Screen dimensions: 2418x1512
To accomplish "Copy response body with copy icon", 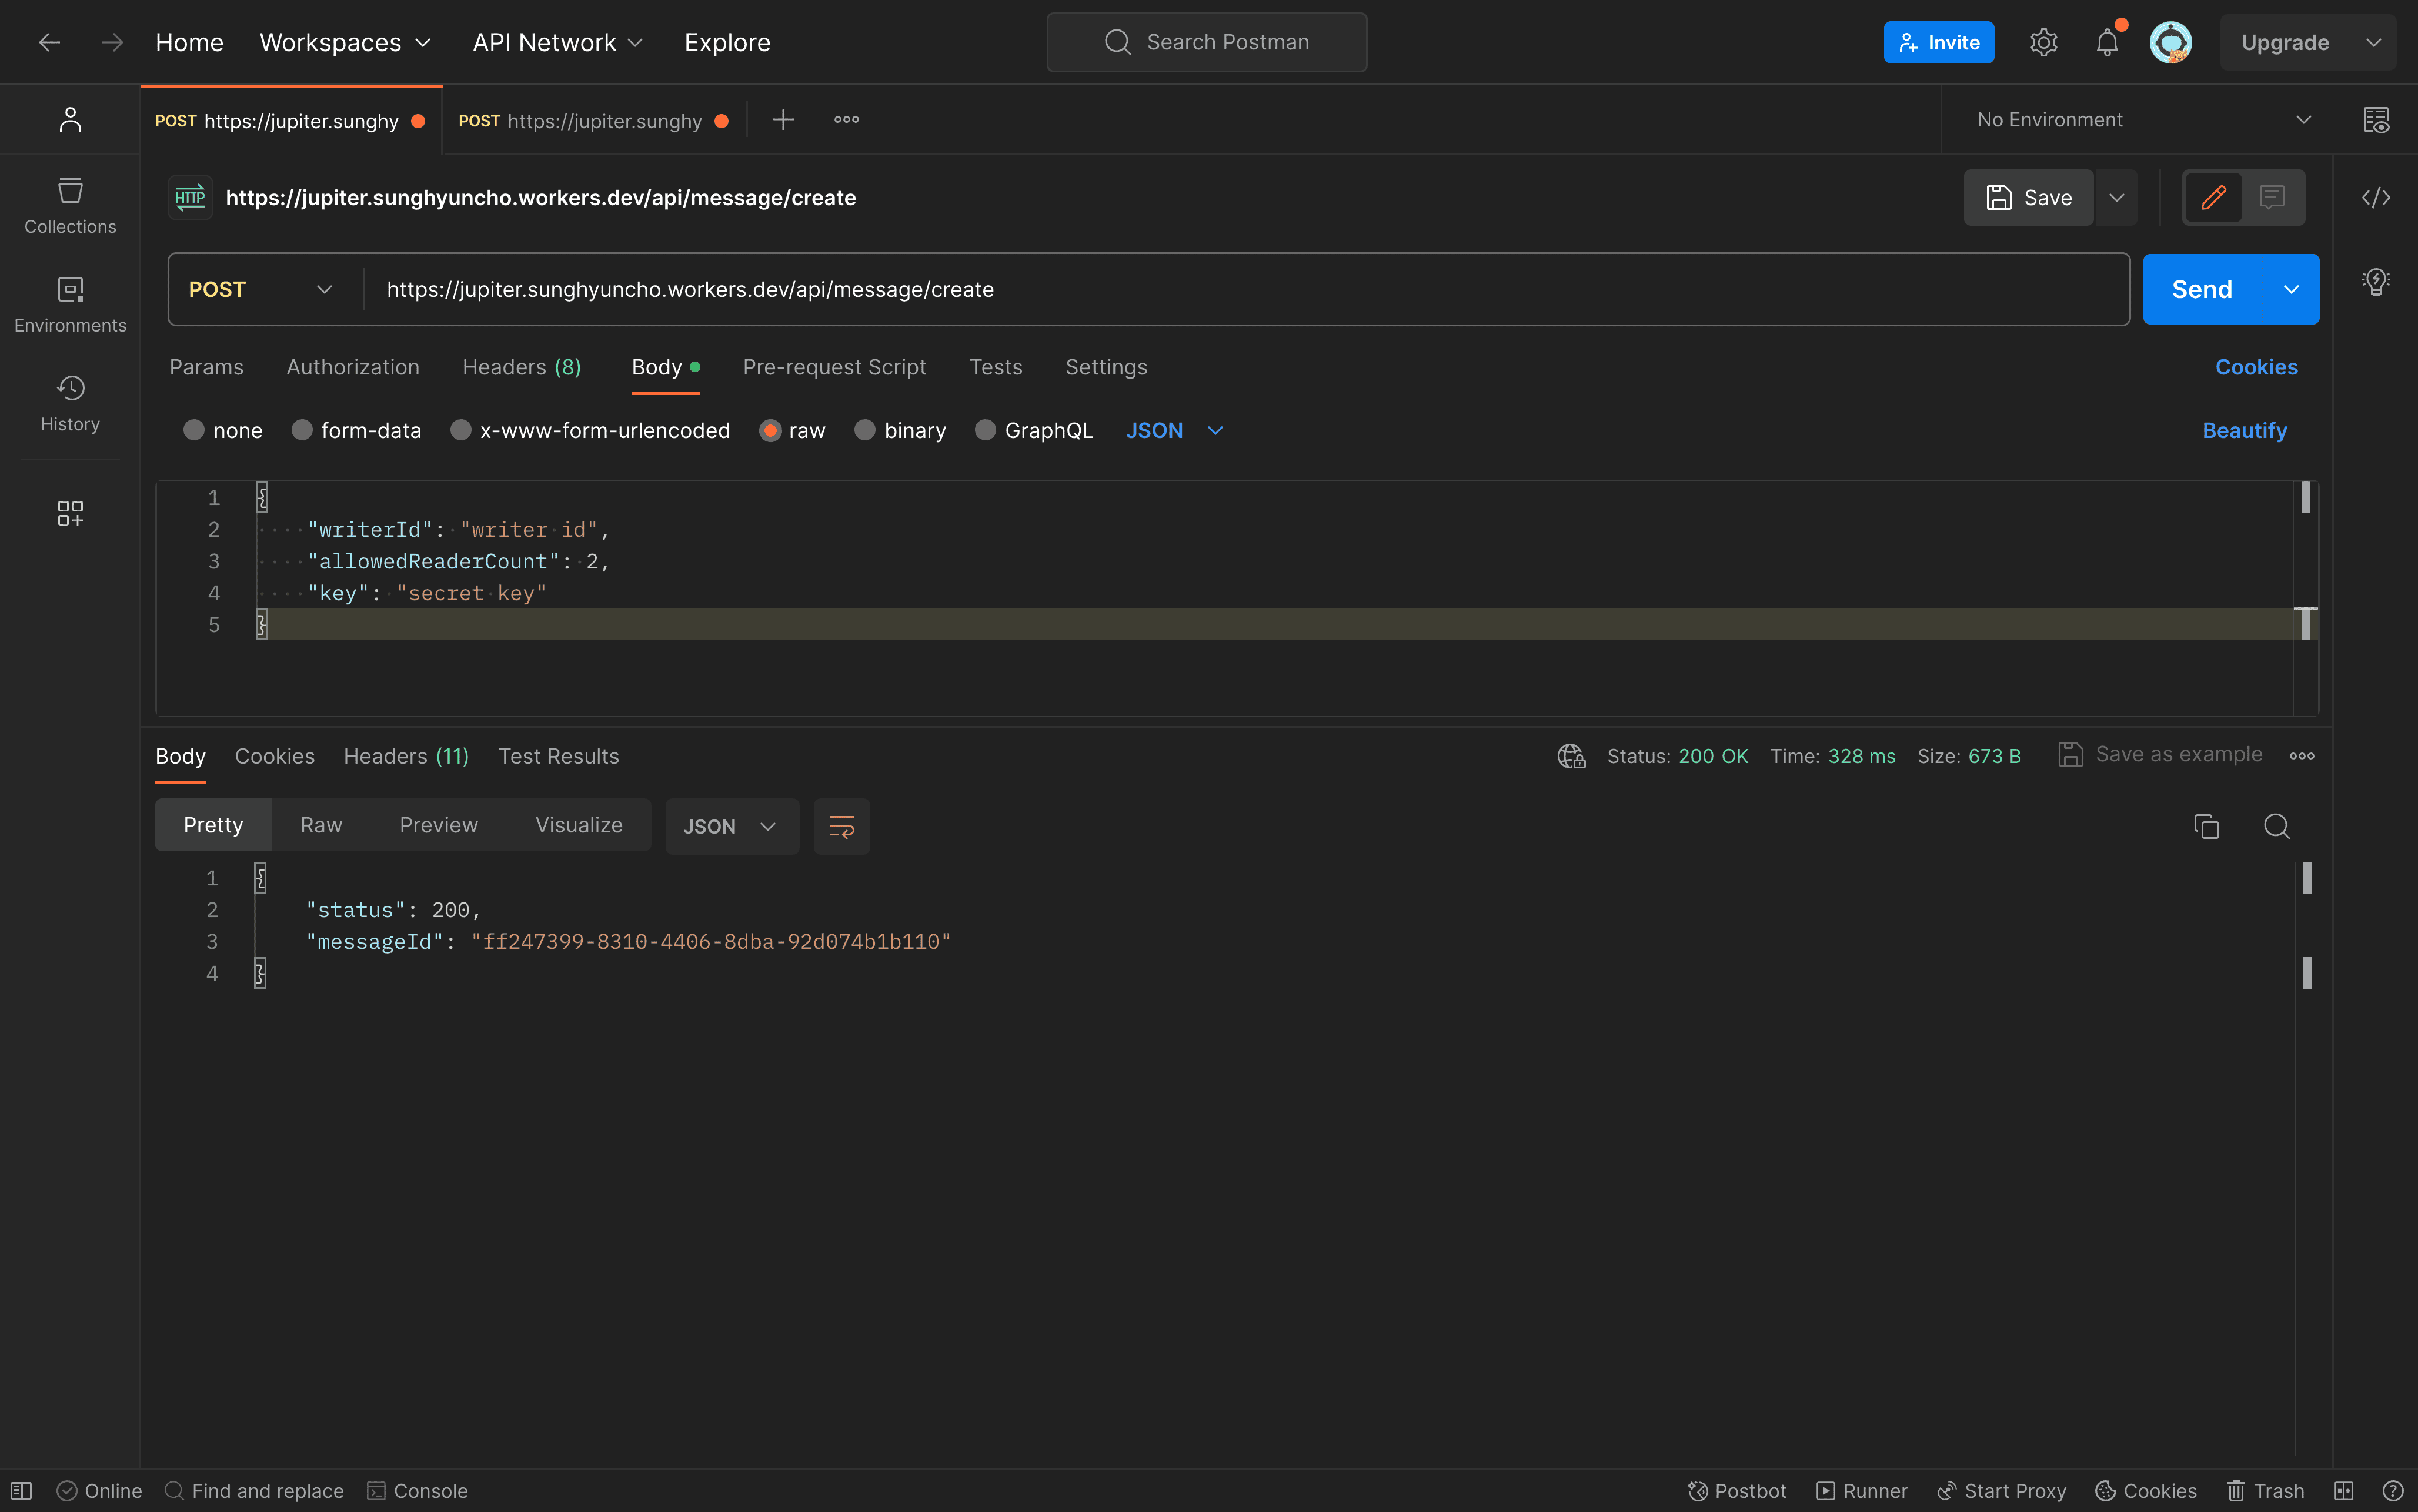I will (2206, 826).
